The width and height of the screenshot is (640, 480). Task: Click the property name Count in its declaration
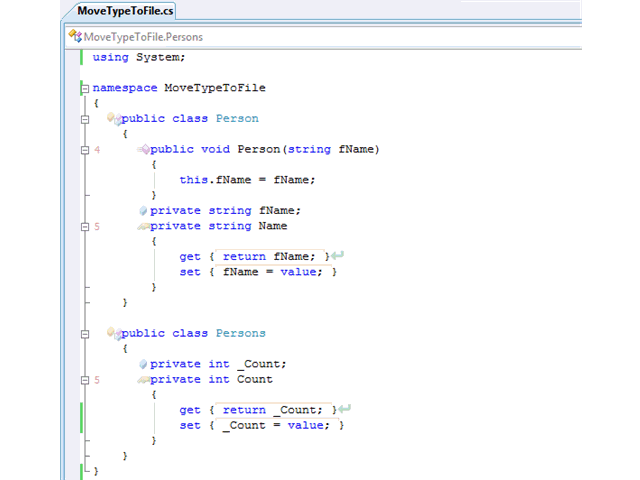pos(255,379)
